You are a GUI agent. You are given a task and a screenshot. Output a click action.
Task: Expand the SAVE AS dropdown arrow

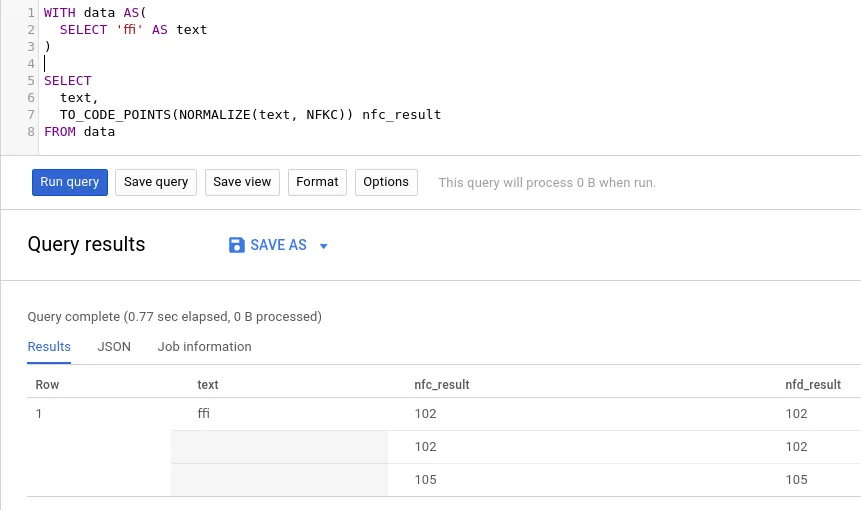(323, 246)
